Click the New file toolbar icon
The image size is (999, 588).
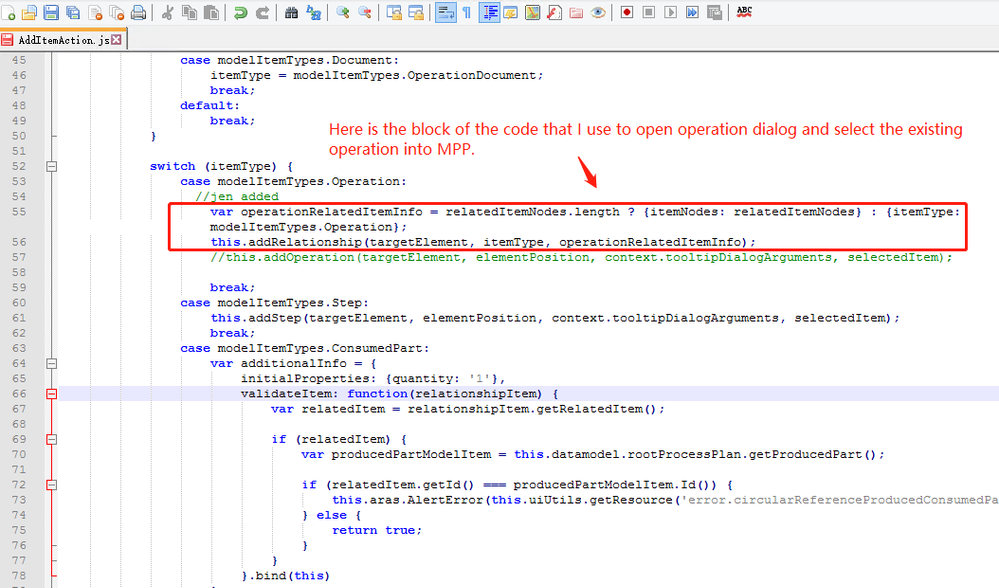8,13
